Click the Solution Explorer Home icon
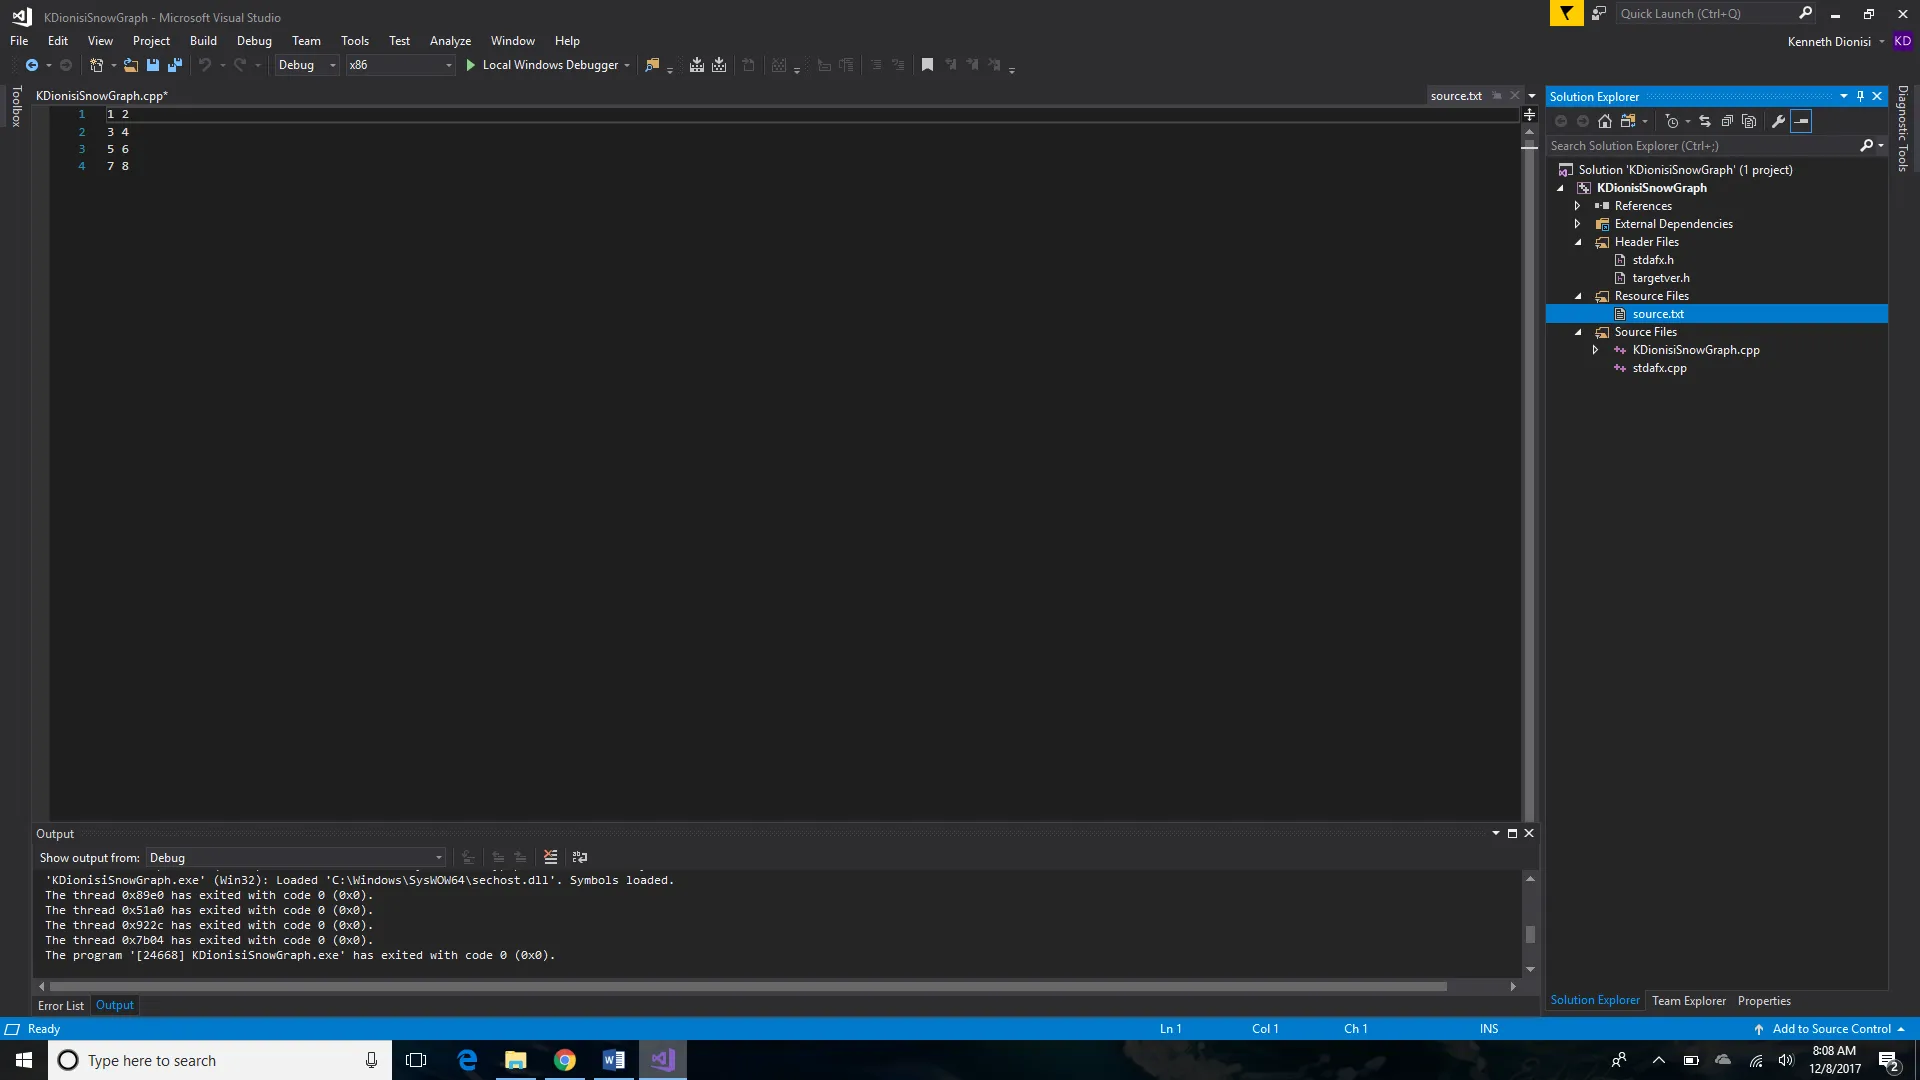 (1605, 121)
